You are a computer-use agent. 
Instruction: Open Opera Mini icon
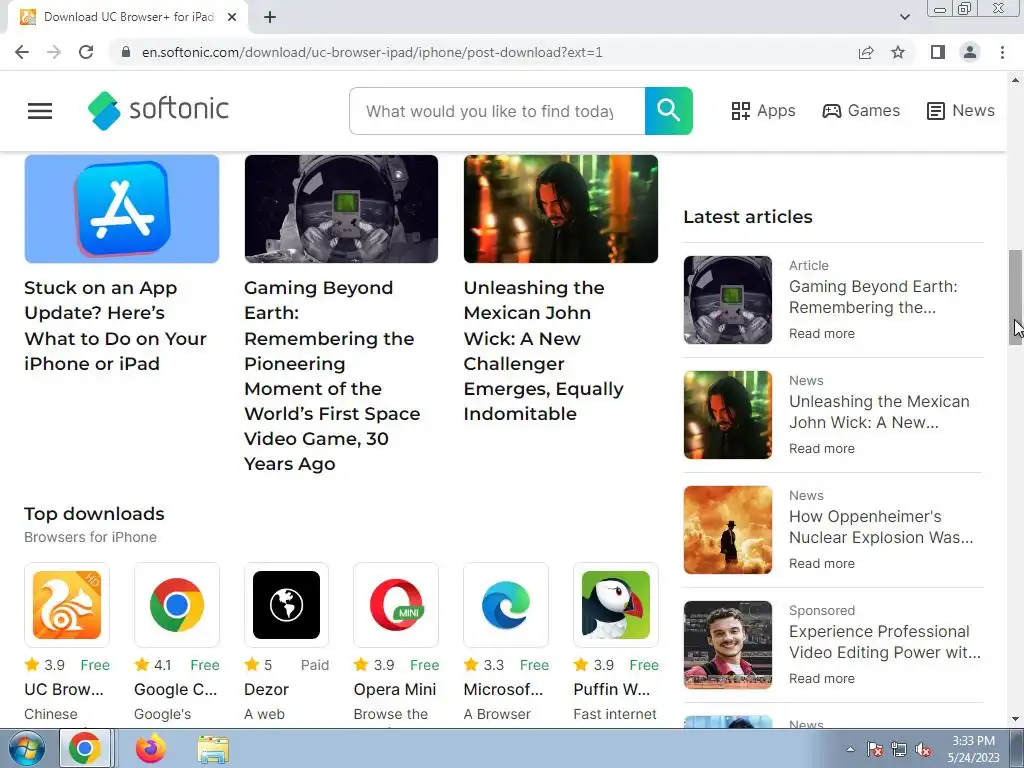click(396, 605)
